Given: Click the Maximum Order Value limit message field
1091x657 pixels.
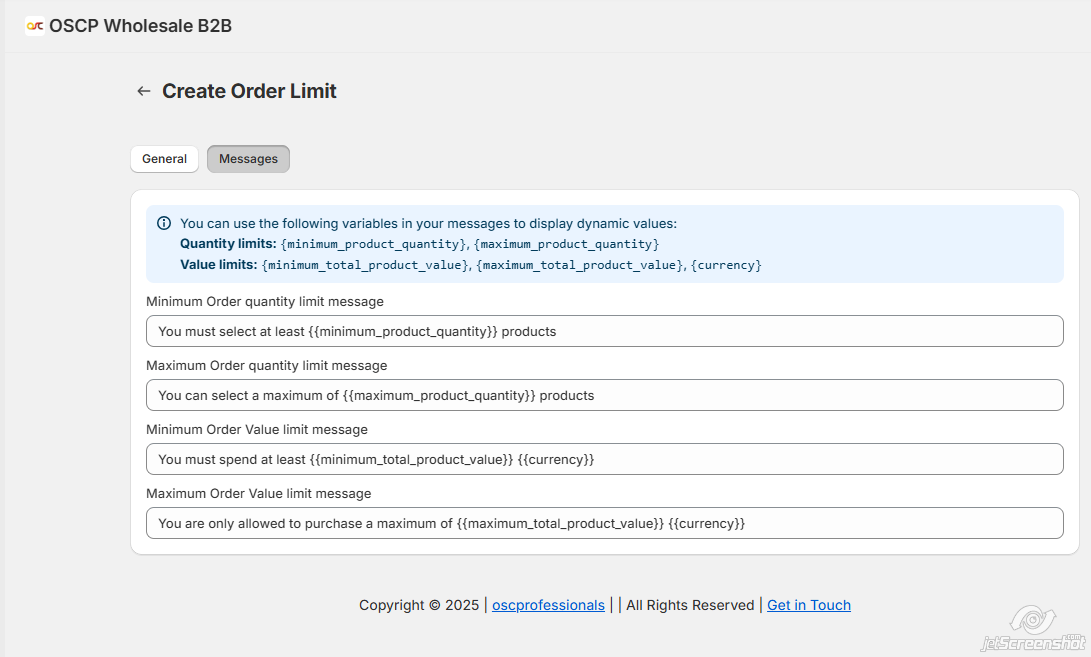Looking at the screenshot, I should point(605,523).
